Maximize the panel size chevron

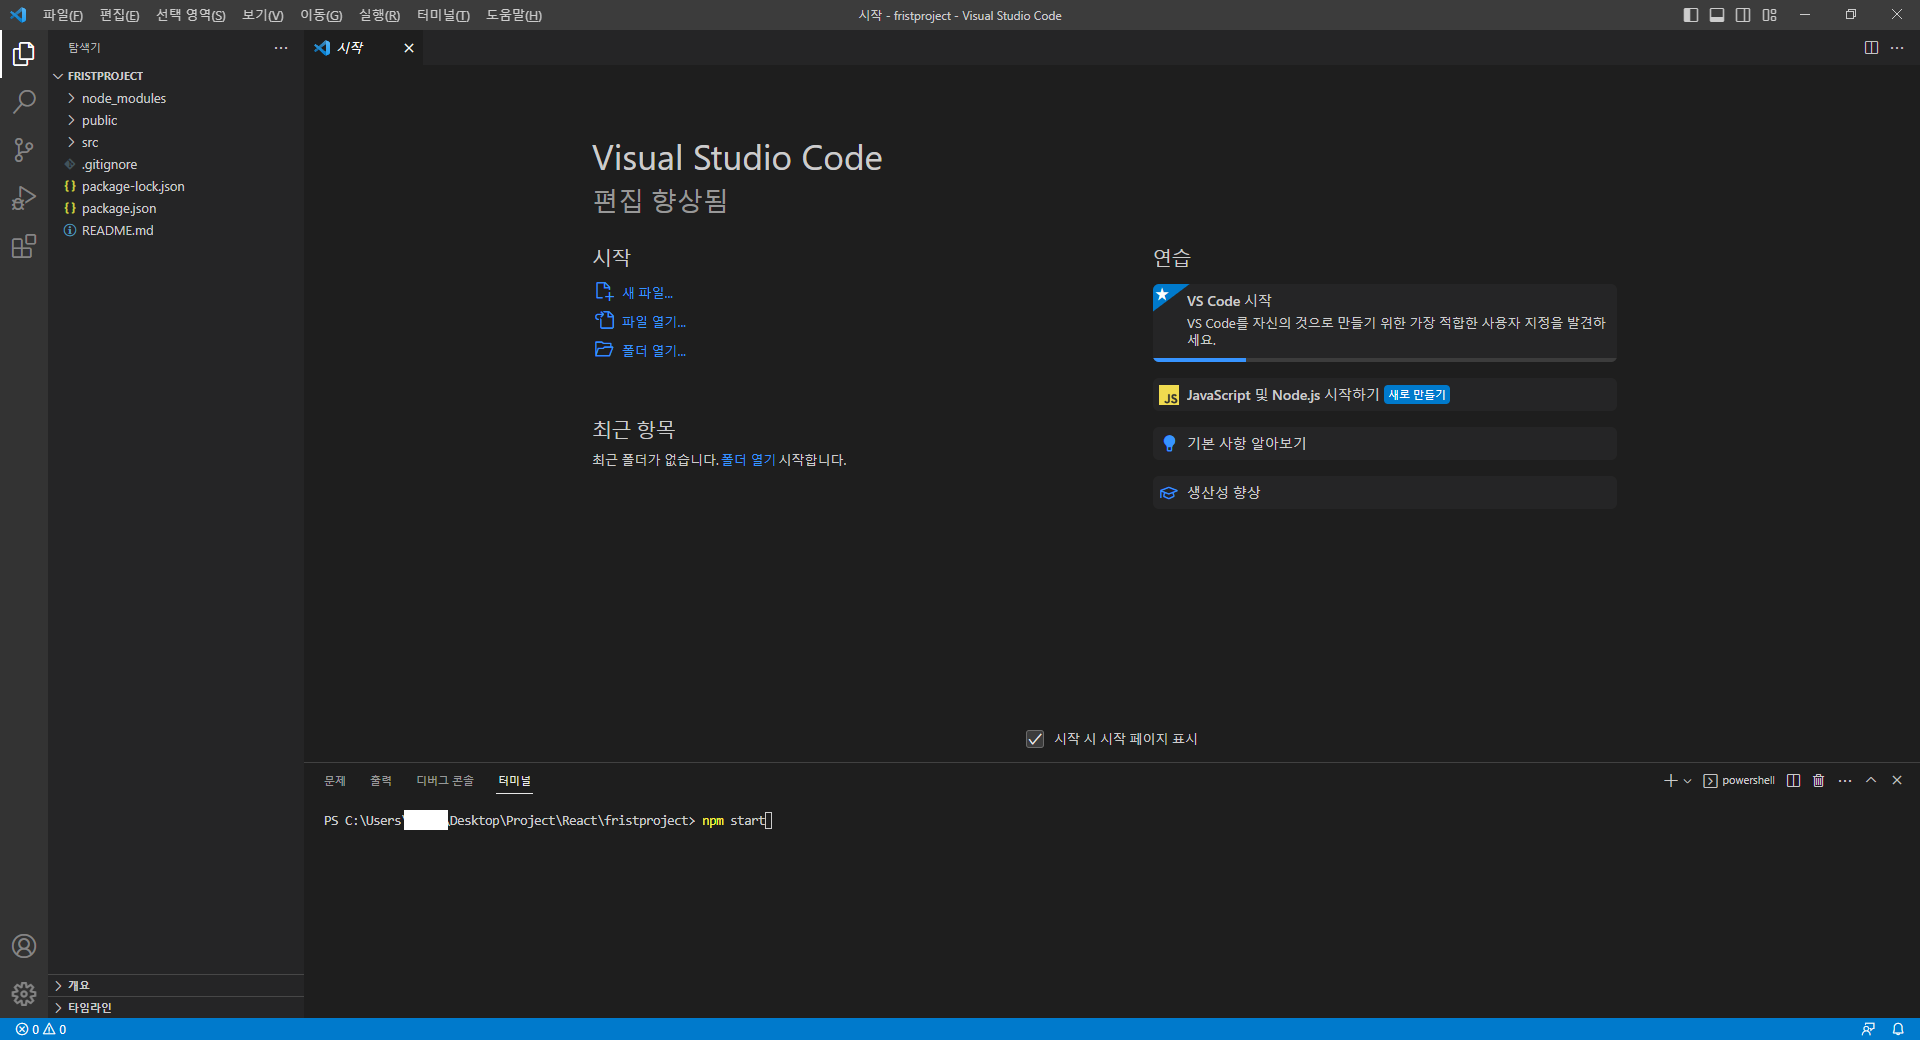pos(1871,780)
